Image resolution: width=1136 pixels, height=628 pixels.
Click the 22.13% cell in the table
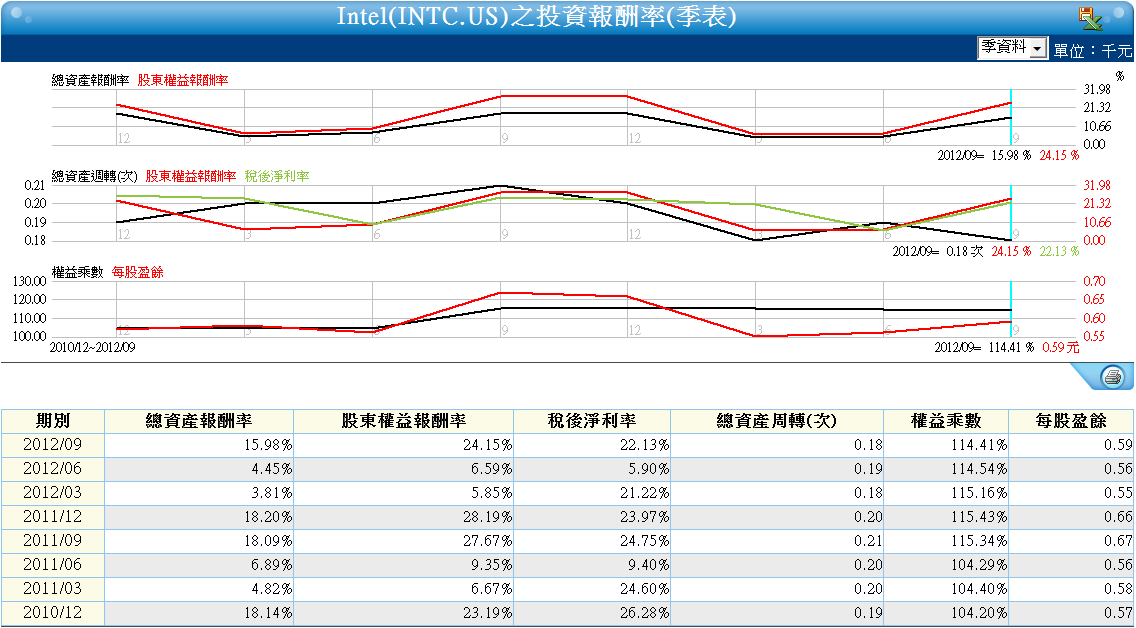(592, 445)
